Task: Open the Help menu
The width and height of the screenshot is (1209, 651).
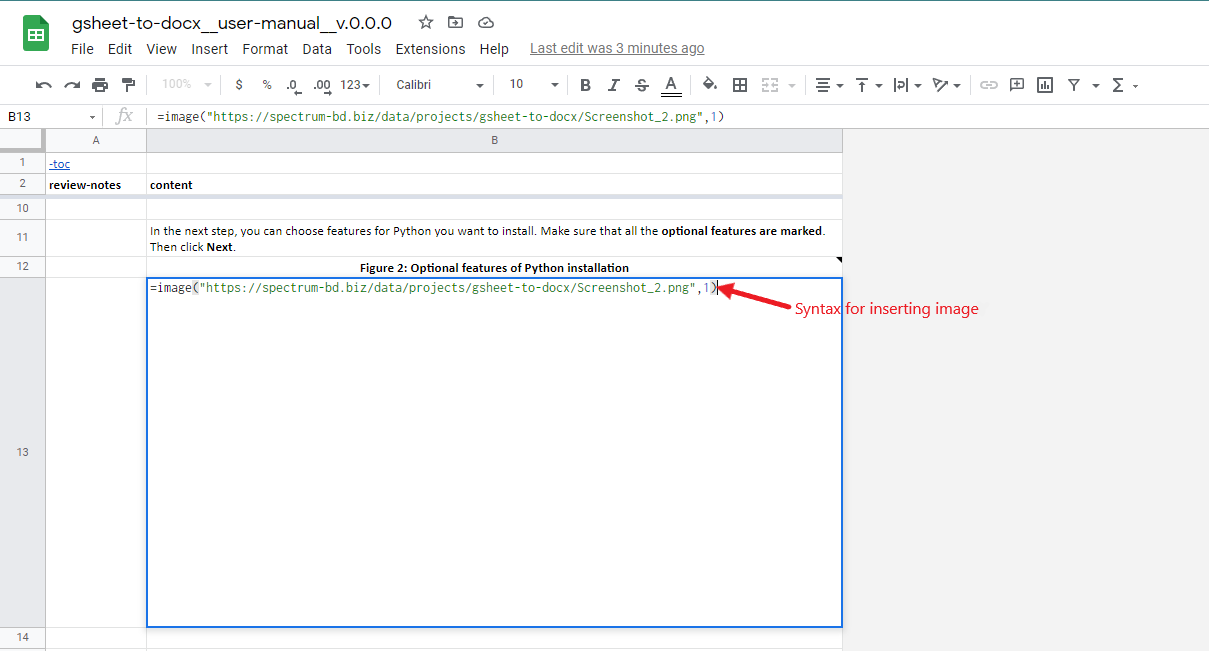Action: click(494, 49)
